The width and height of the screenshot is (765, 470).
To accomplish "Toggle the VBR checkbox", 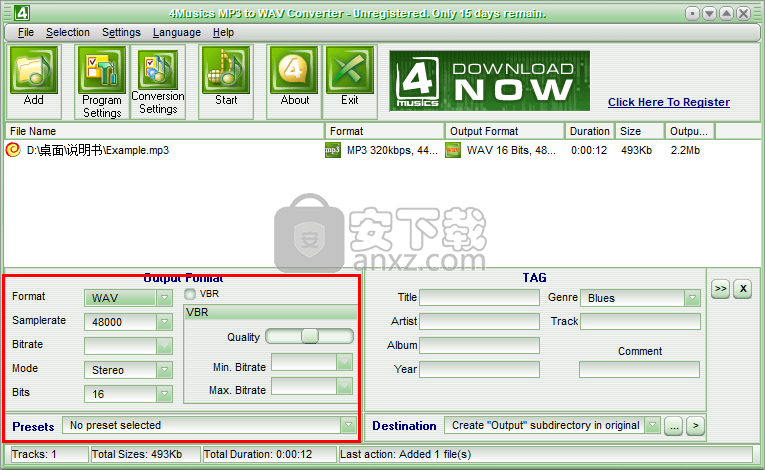I will point(190,294).
